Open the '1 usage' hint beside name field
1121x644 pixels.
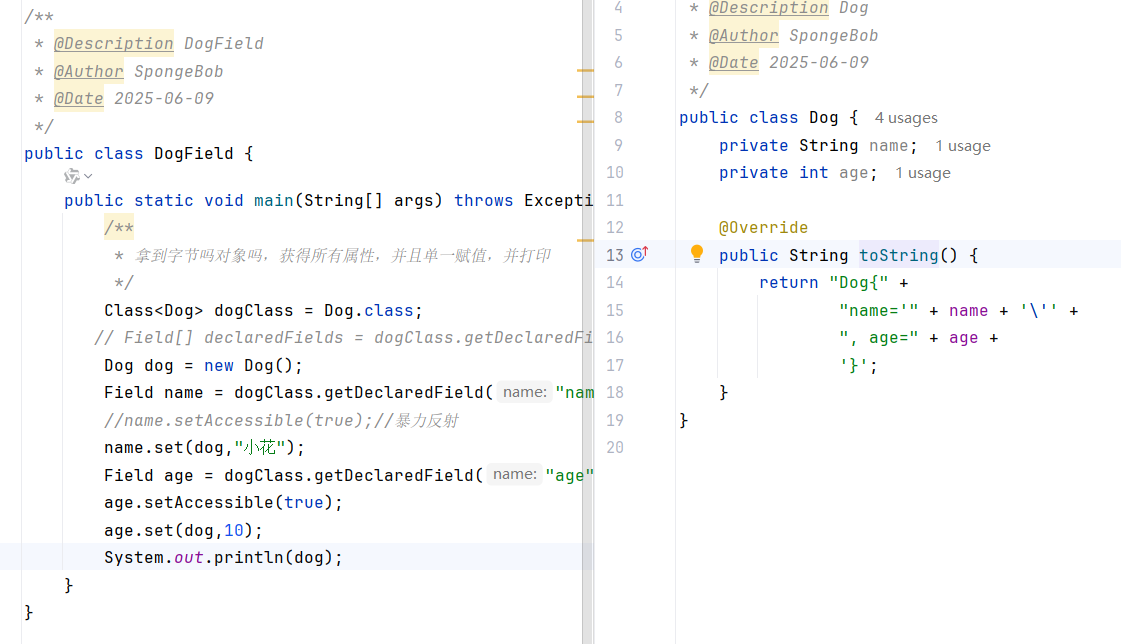[963, 146]
